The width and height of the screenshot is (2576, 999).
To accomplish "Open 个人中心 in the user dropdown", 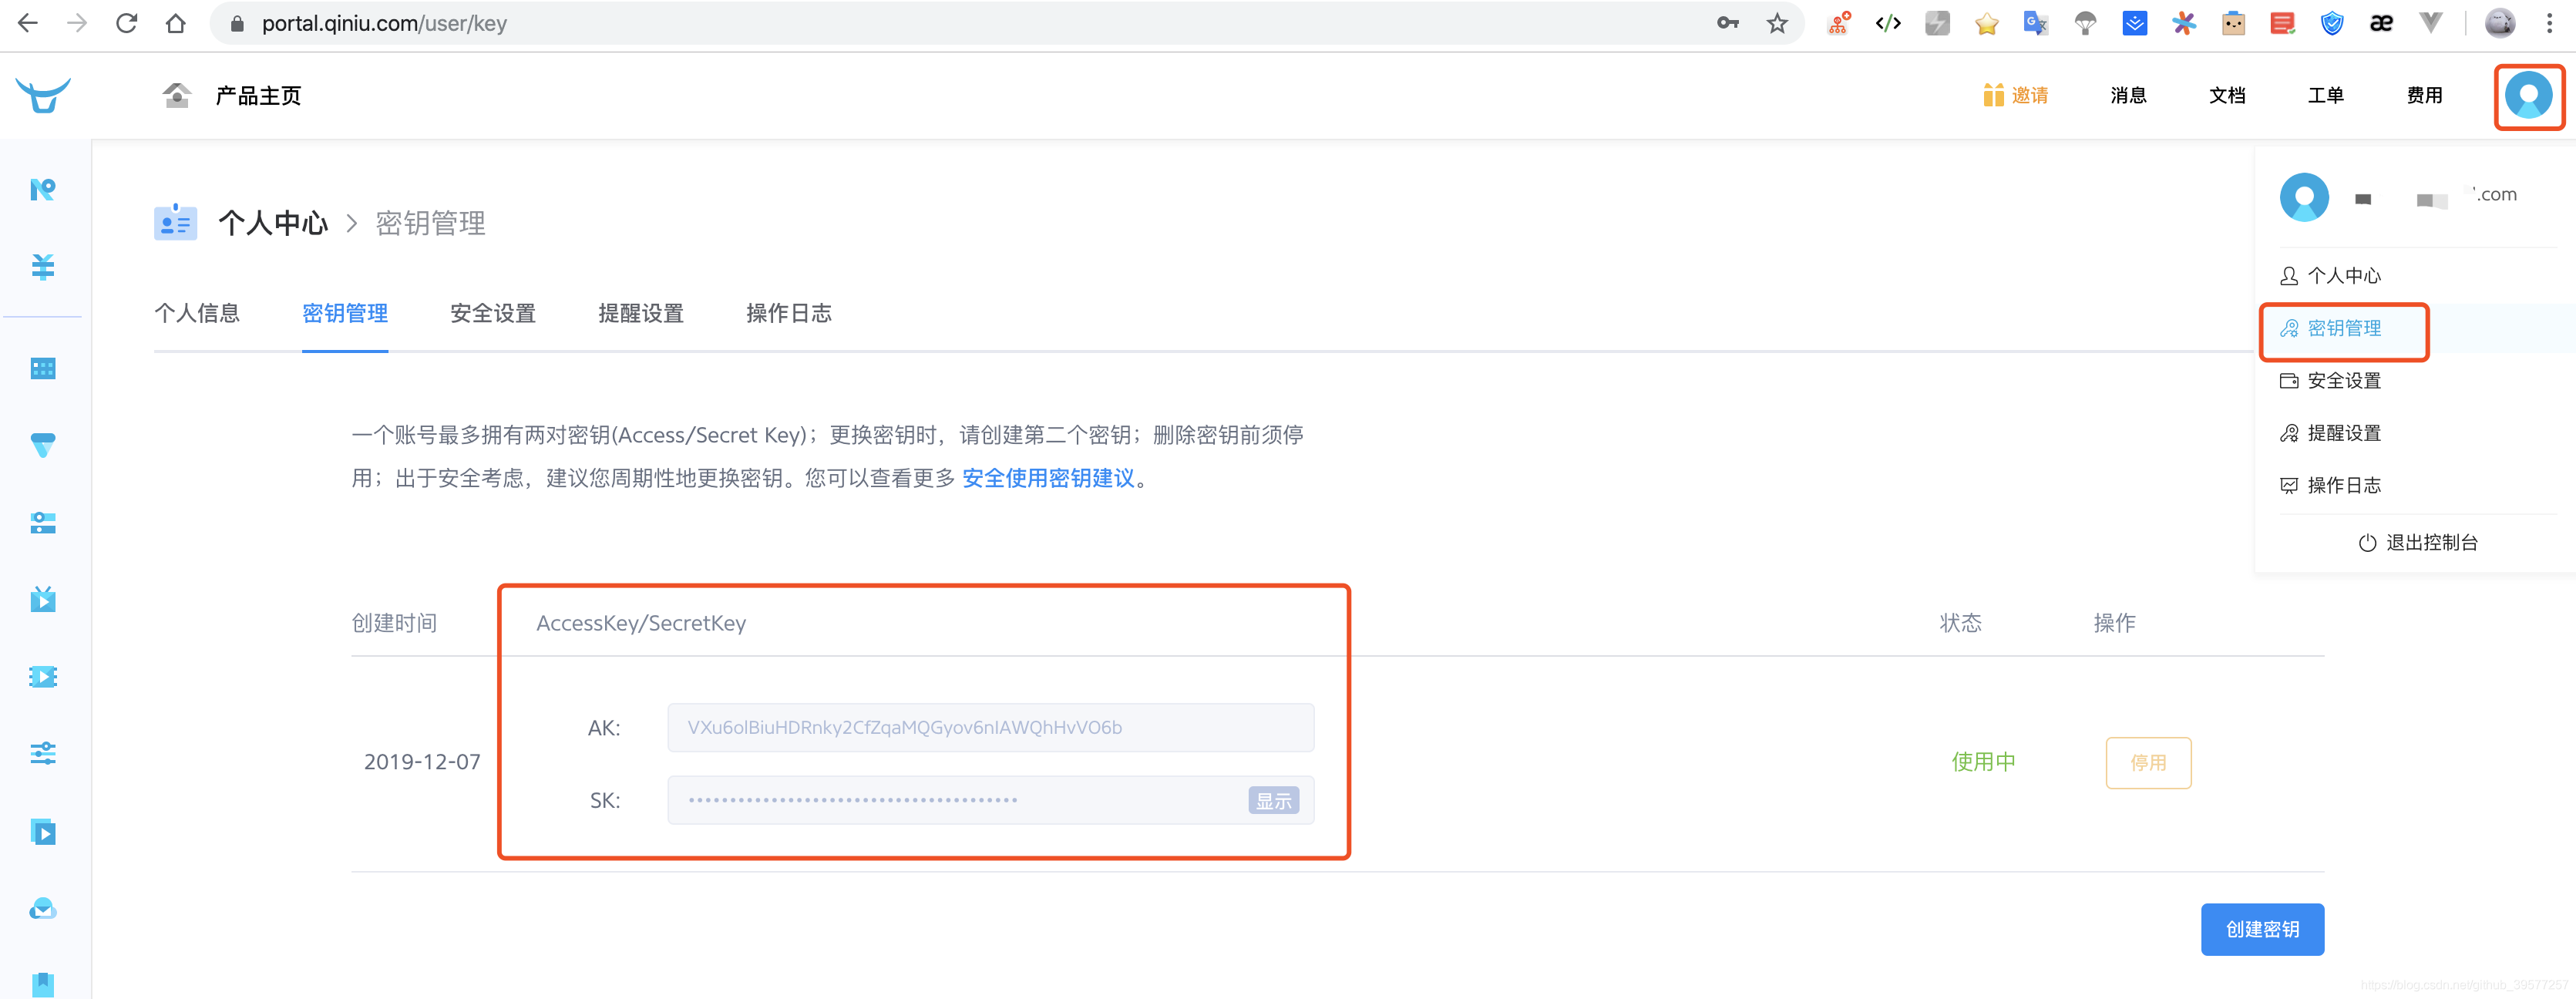I will (x=2344, y=276).
